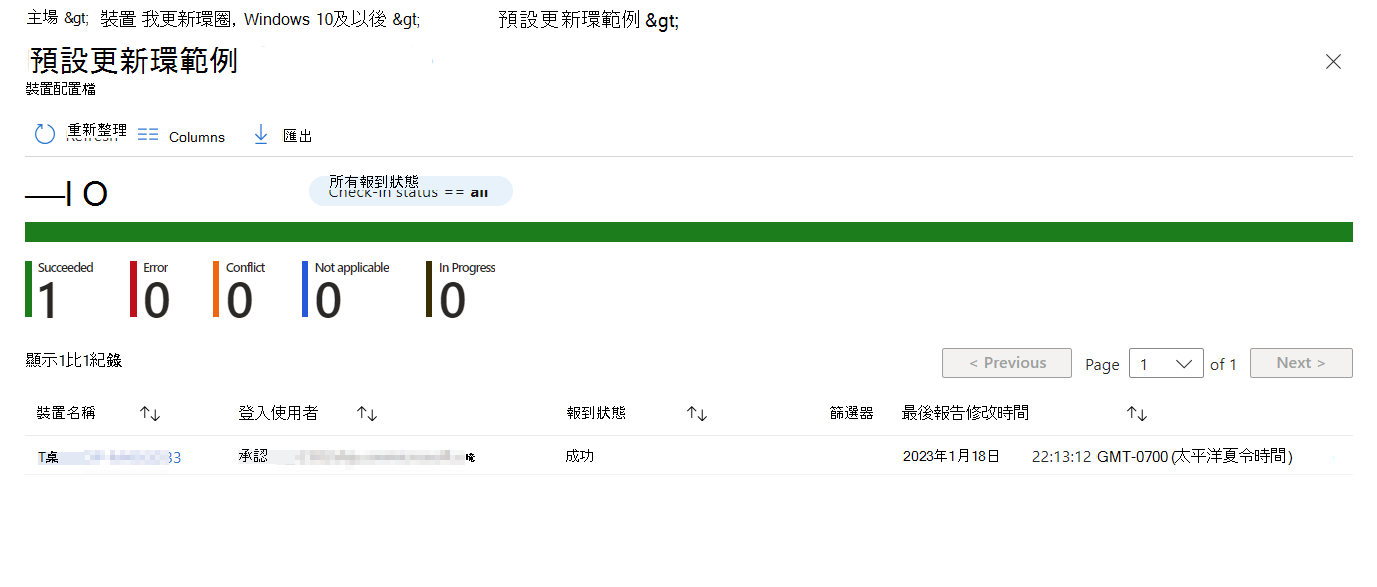
Task: Click the Error count tile
Action: click(150, 289)
